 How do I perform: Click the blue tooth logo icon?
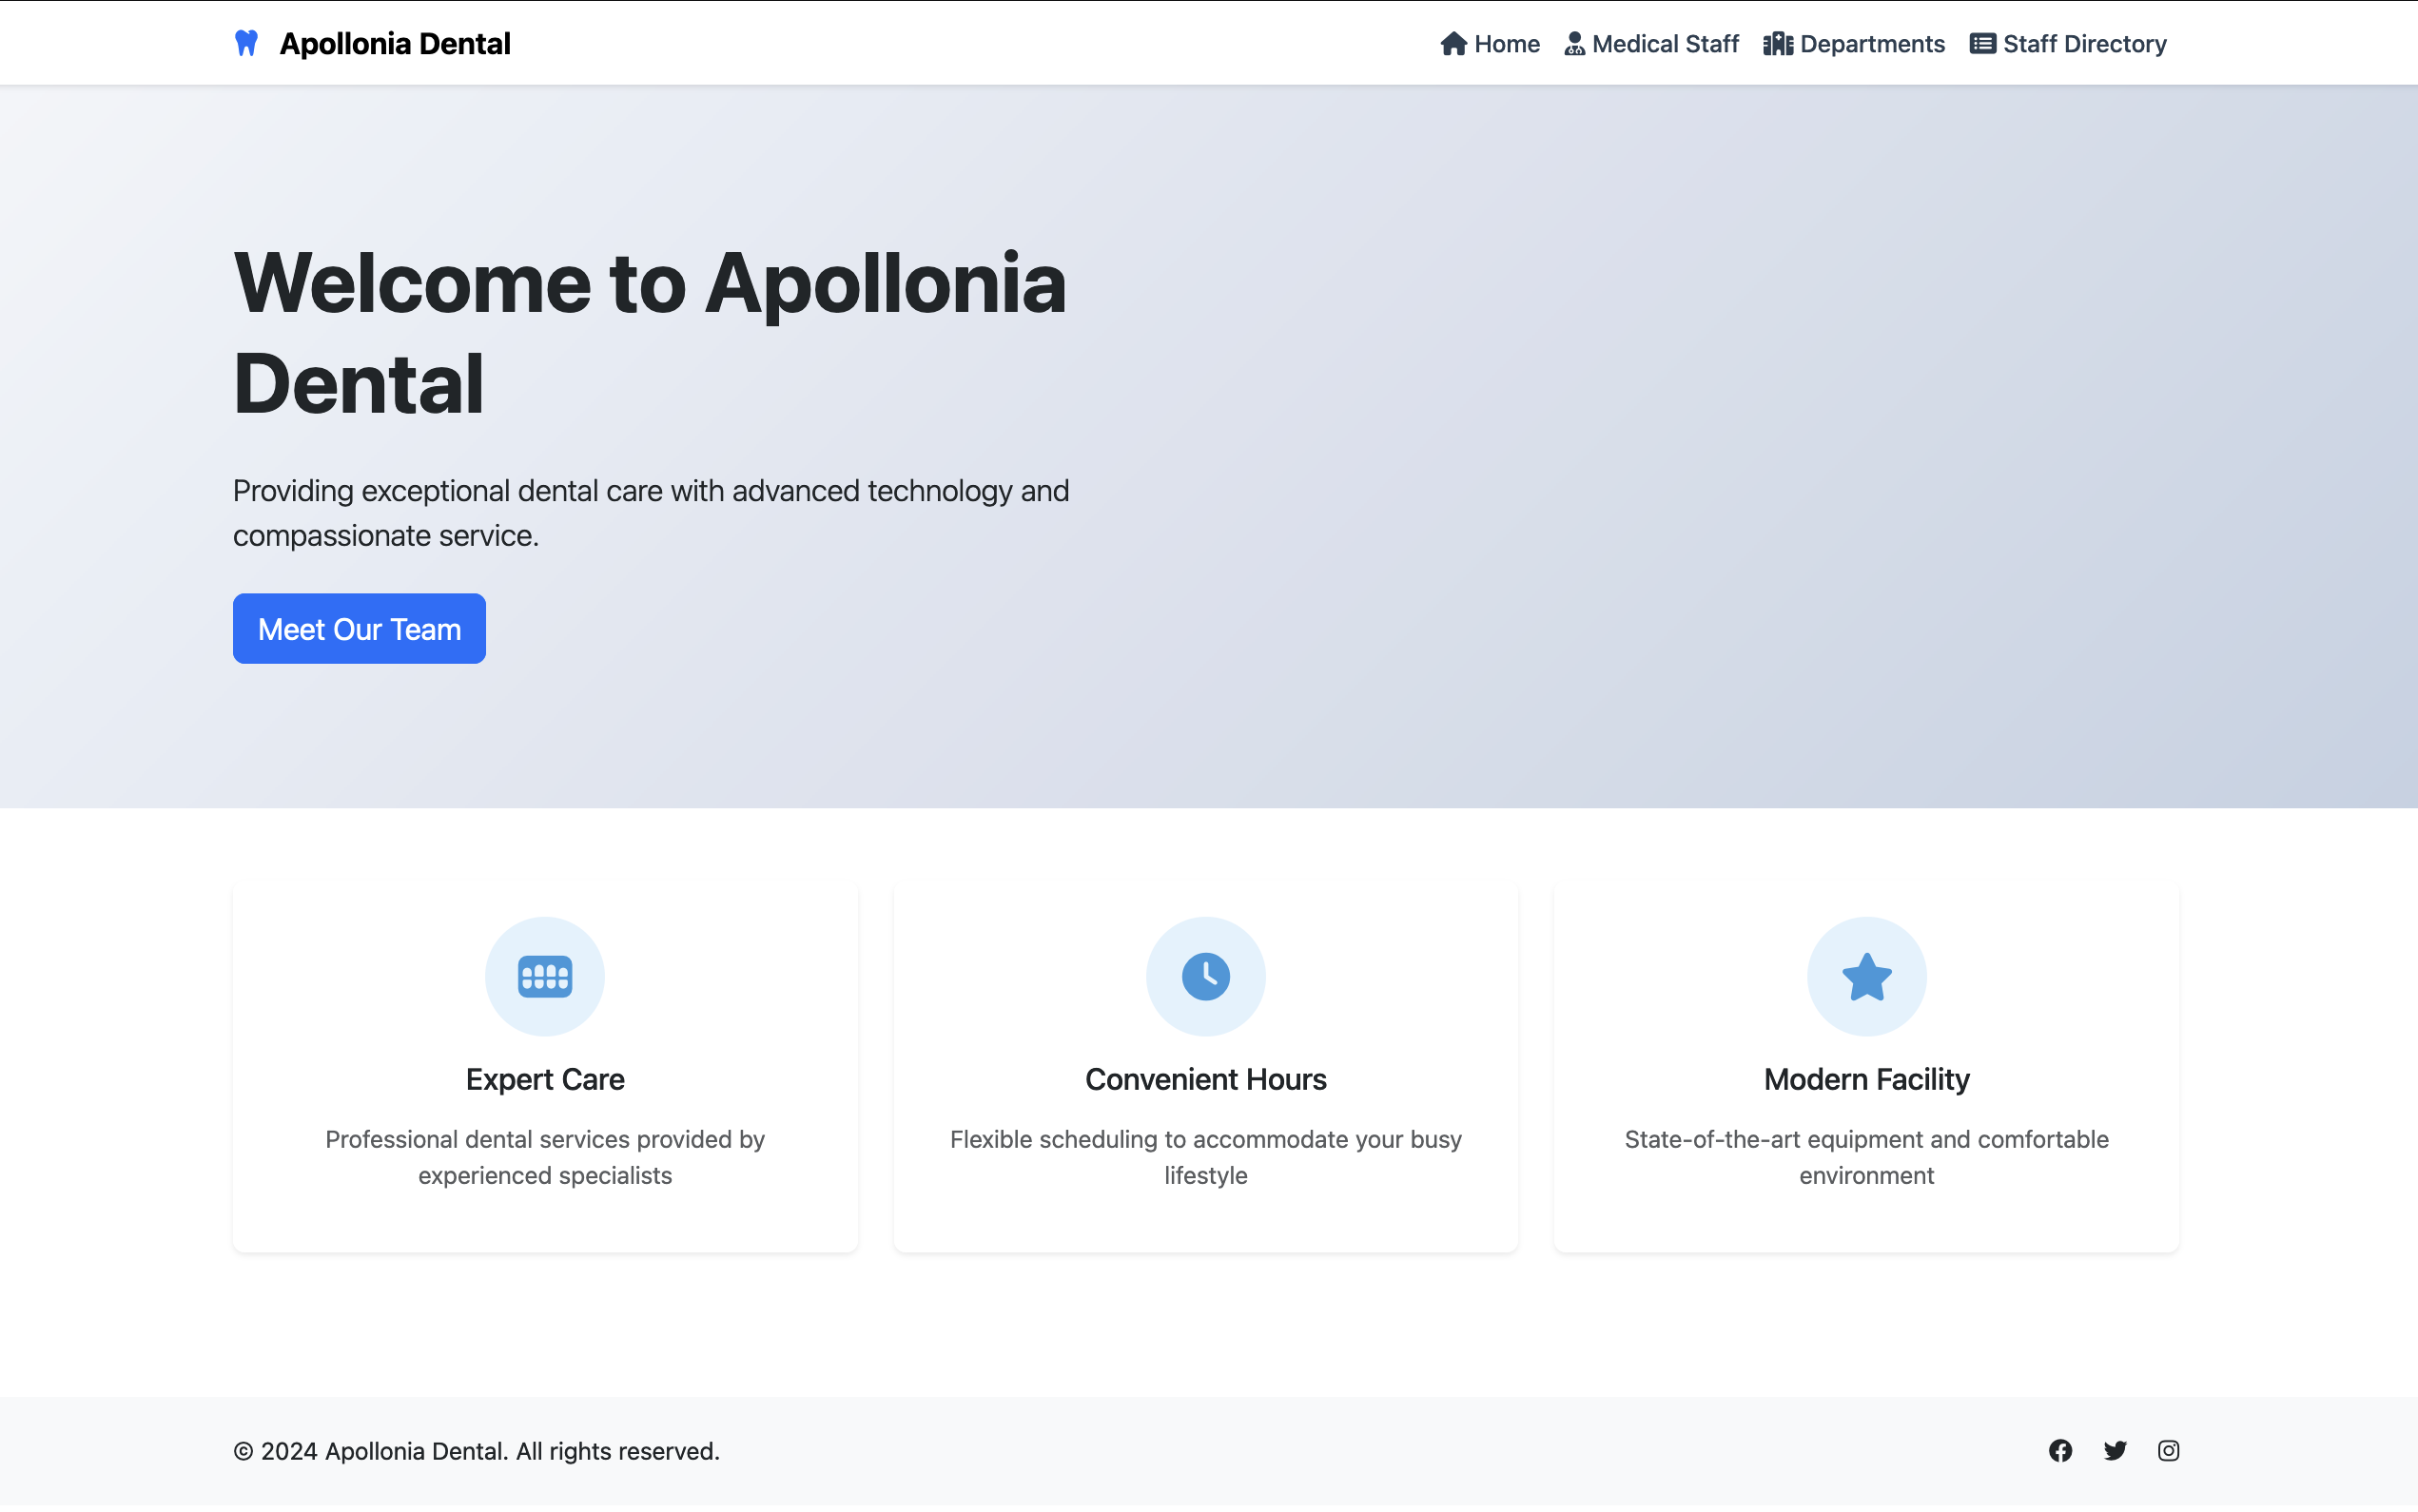tap(246, 43)
